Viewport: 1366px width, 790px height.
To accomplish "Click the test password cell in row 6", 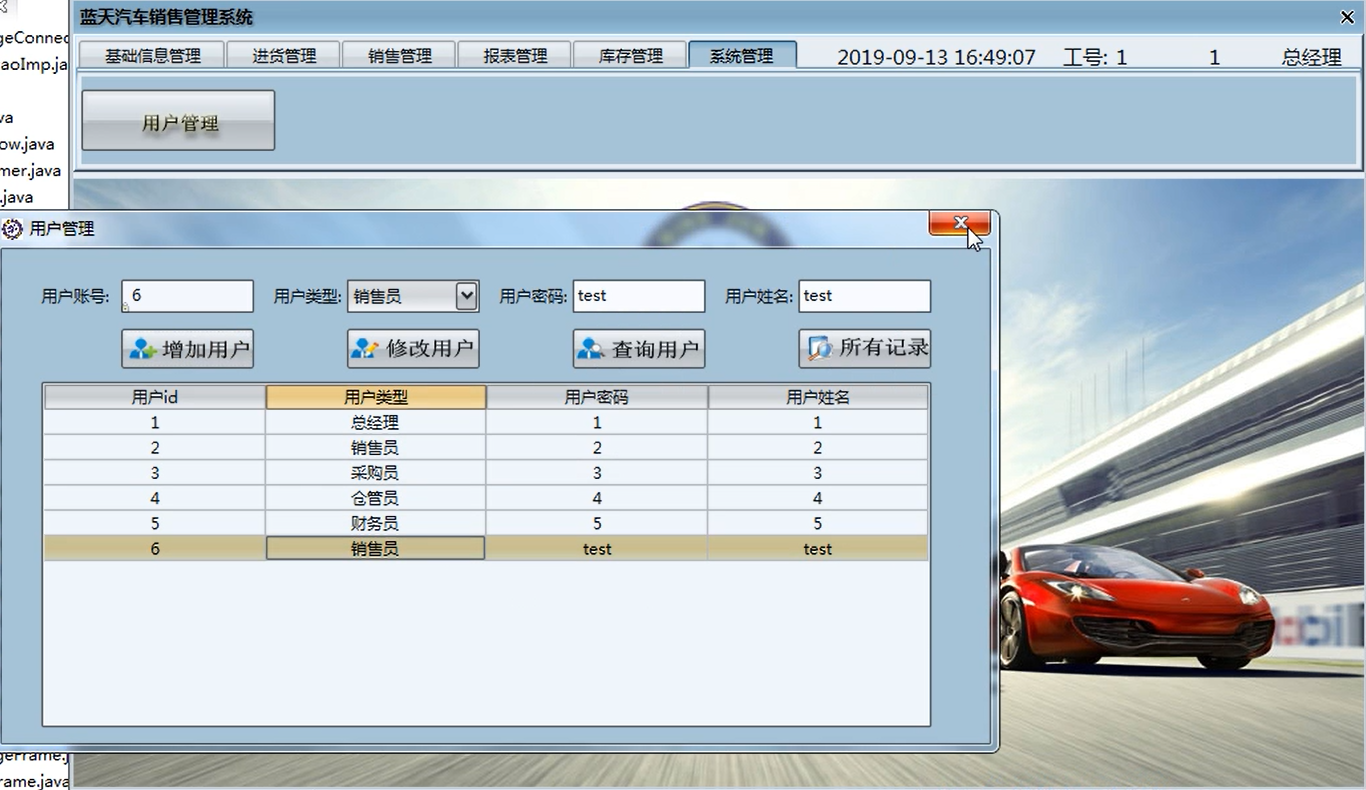I will click(597, 548).
